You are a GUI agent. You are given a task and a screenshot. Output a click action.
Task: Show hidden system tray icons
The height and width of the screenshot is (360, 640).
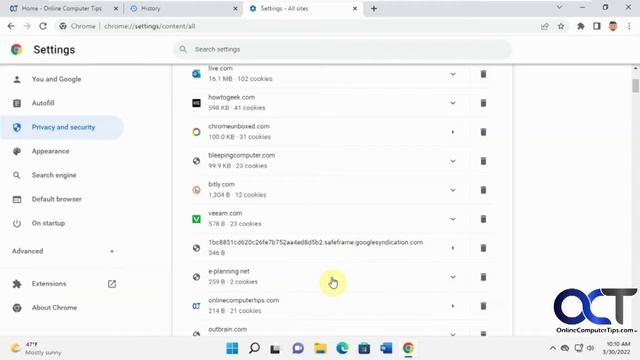(553, 348)
